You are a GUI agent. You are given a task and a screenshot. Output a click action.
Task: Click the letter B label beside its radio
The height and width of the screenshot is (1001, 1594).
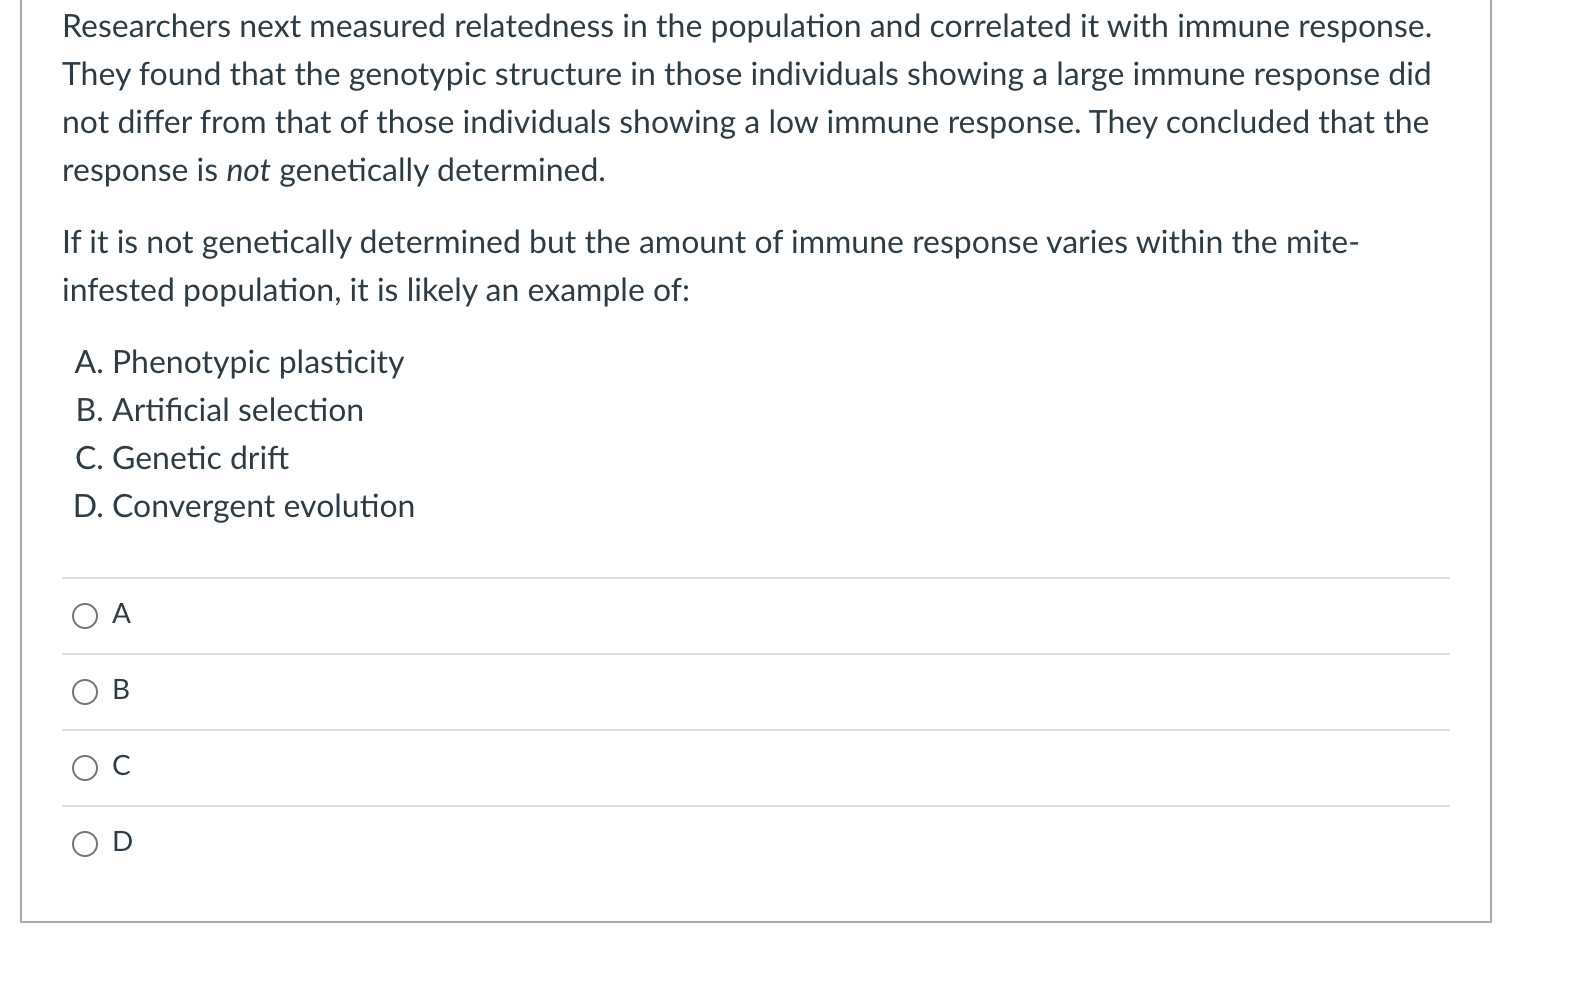[x=121, y=690]
